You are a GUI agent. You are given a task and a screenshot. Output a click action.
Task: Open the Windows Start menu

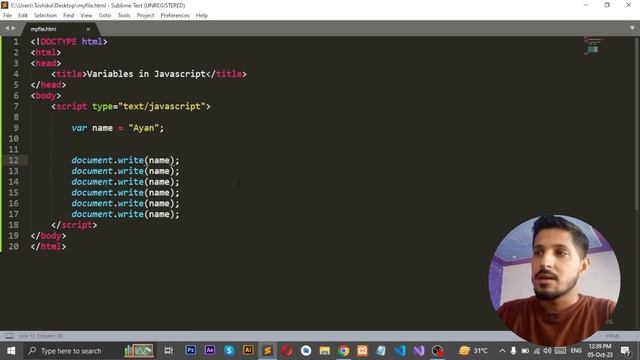tap(11, 351)
